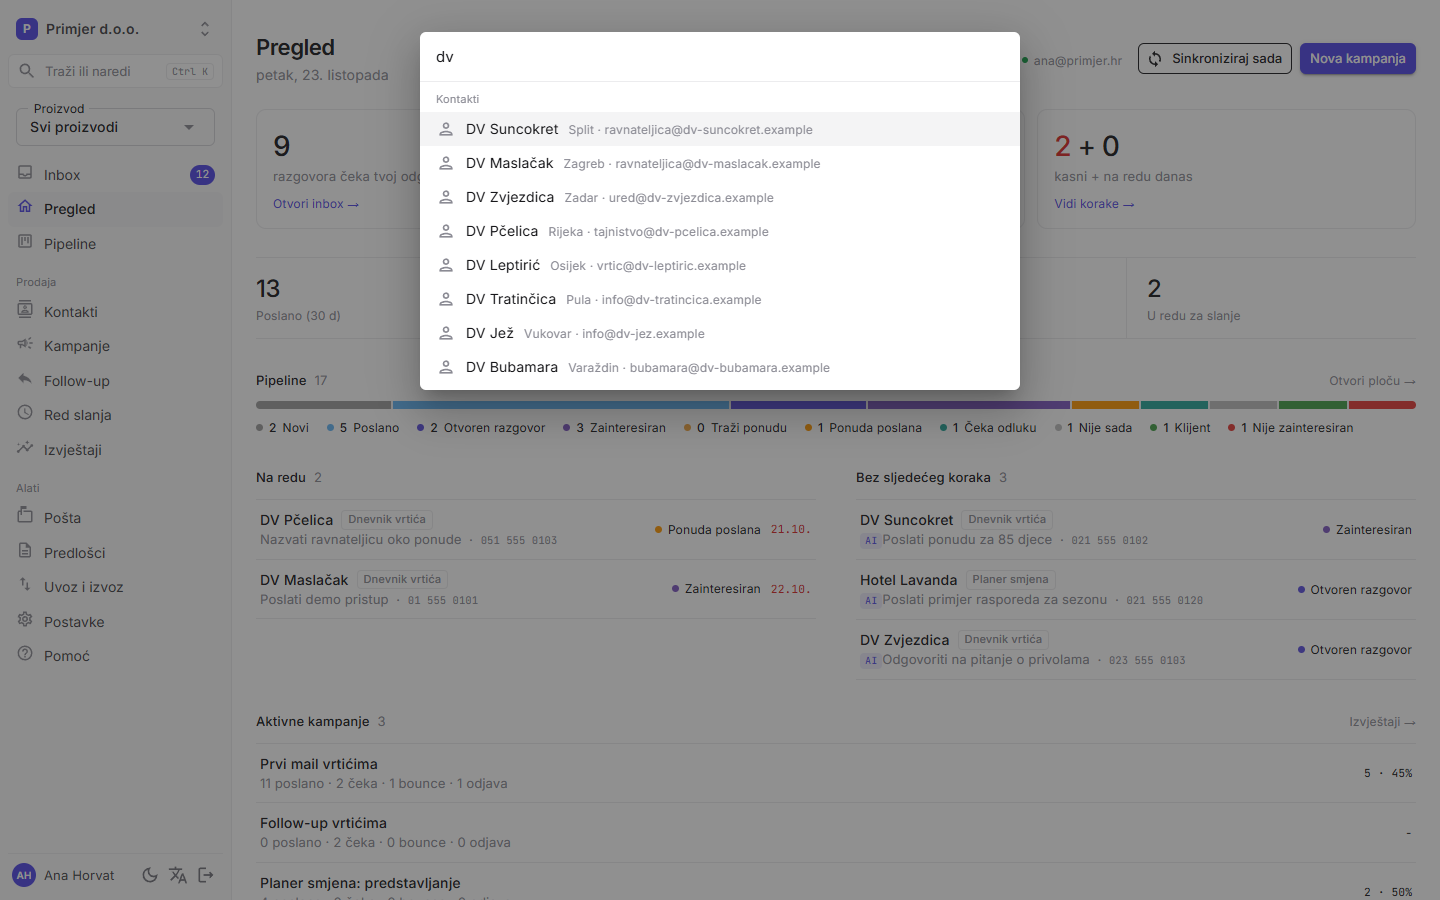Open the Inbox sidebar icon

25,174
